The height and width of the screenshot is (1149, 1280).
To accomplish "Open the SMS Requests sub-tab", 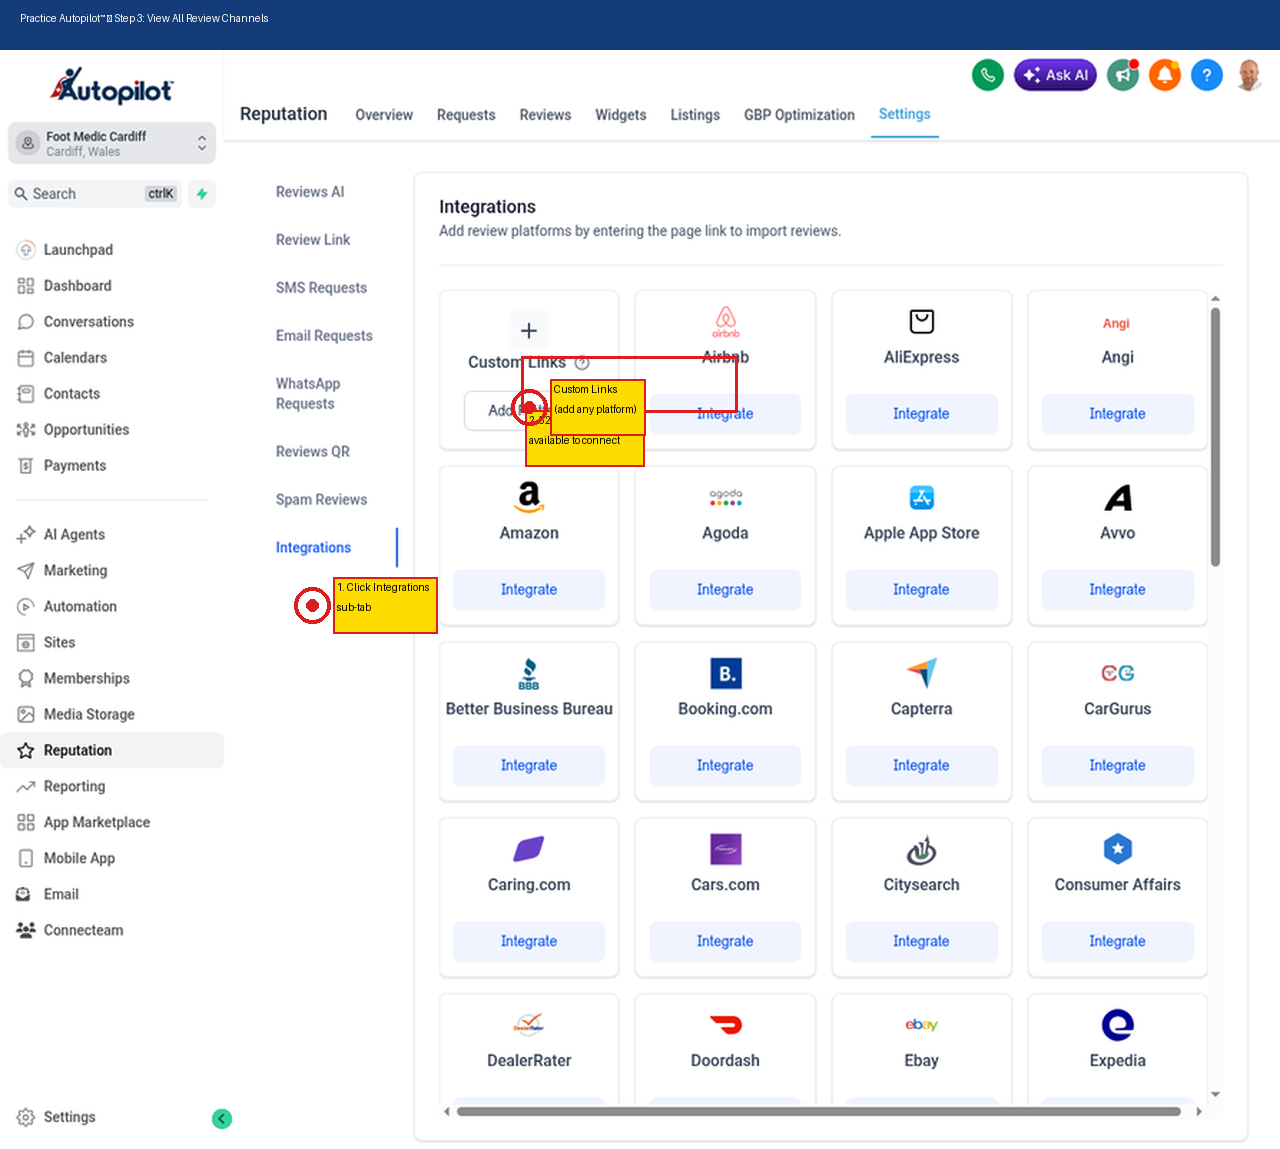I will pyautogui.click(x=321, y=288).
